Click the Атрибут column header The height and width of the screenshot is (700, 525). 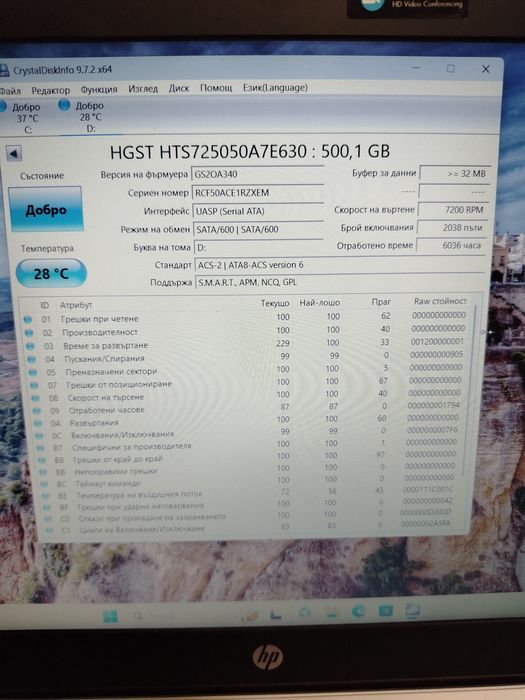(76, 305)
